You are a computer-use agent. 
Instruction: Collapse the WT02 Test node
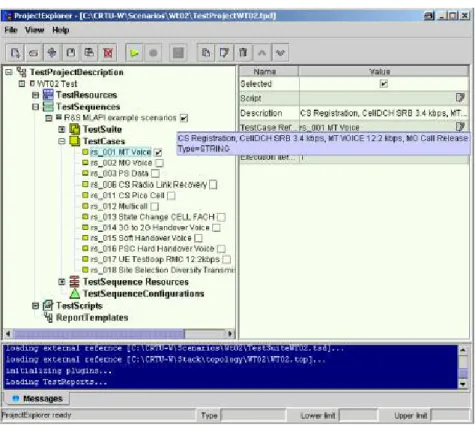point(22,83)
